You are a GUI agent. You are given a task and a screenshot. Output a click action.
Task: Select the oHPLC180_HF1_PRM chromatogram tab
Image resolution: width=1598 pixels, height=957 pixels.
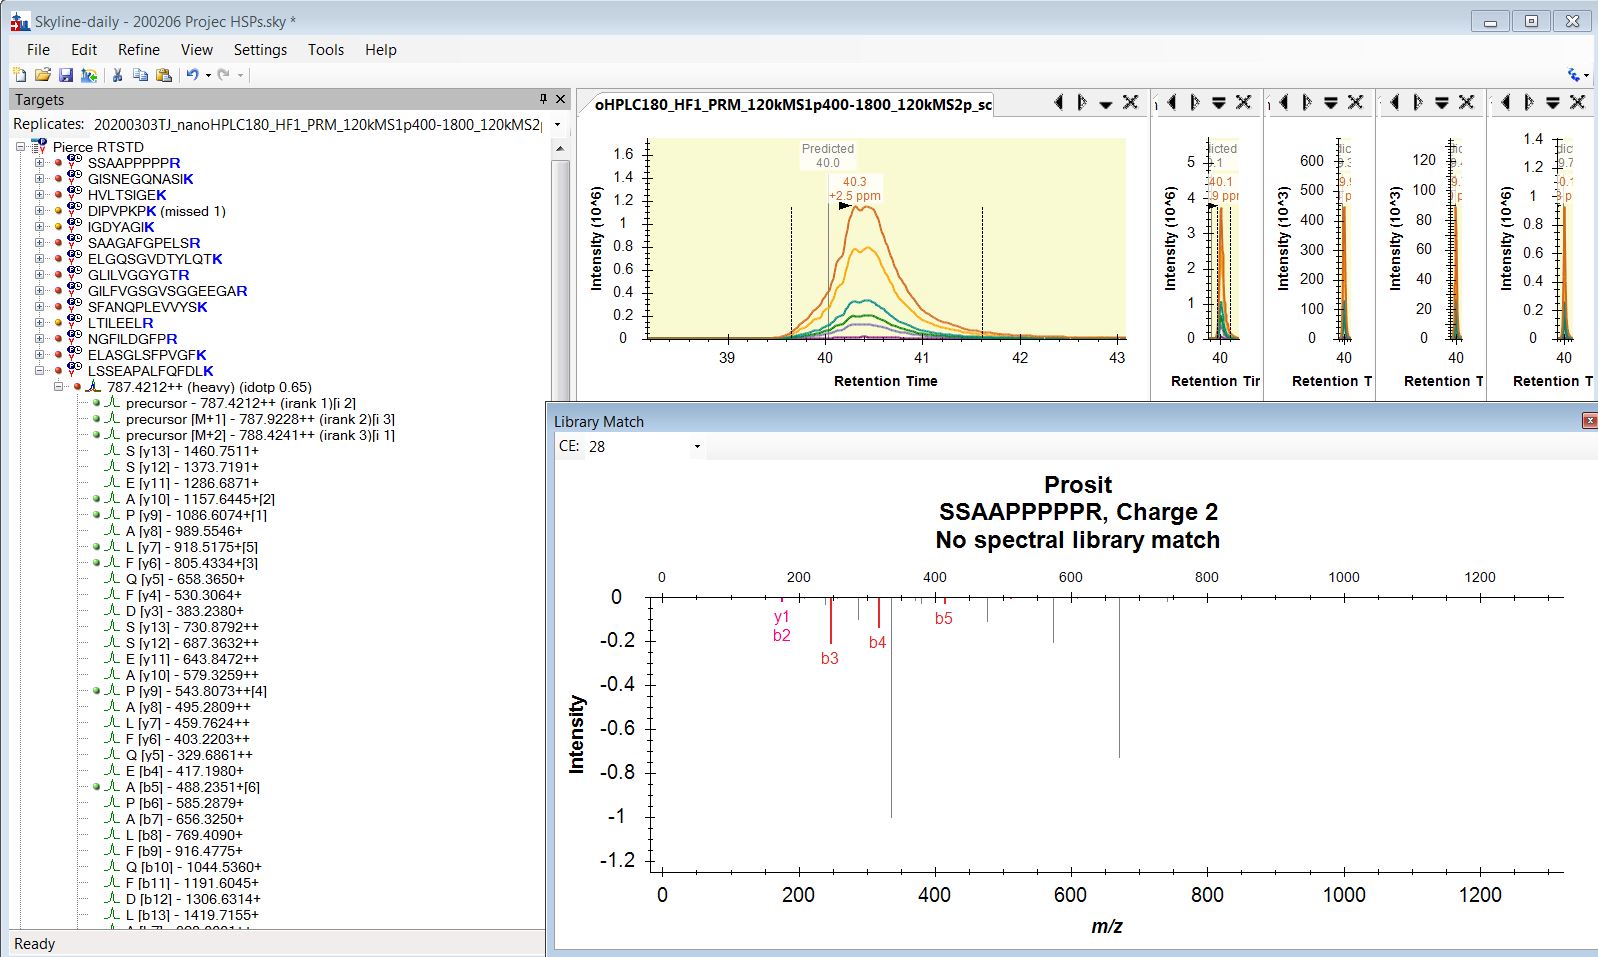[792, 104]
